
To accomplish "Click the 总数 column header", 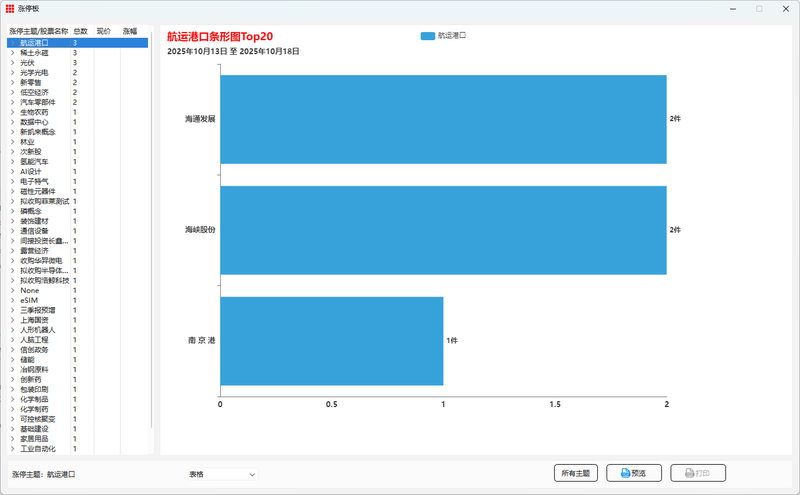I will pos(81,31).
